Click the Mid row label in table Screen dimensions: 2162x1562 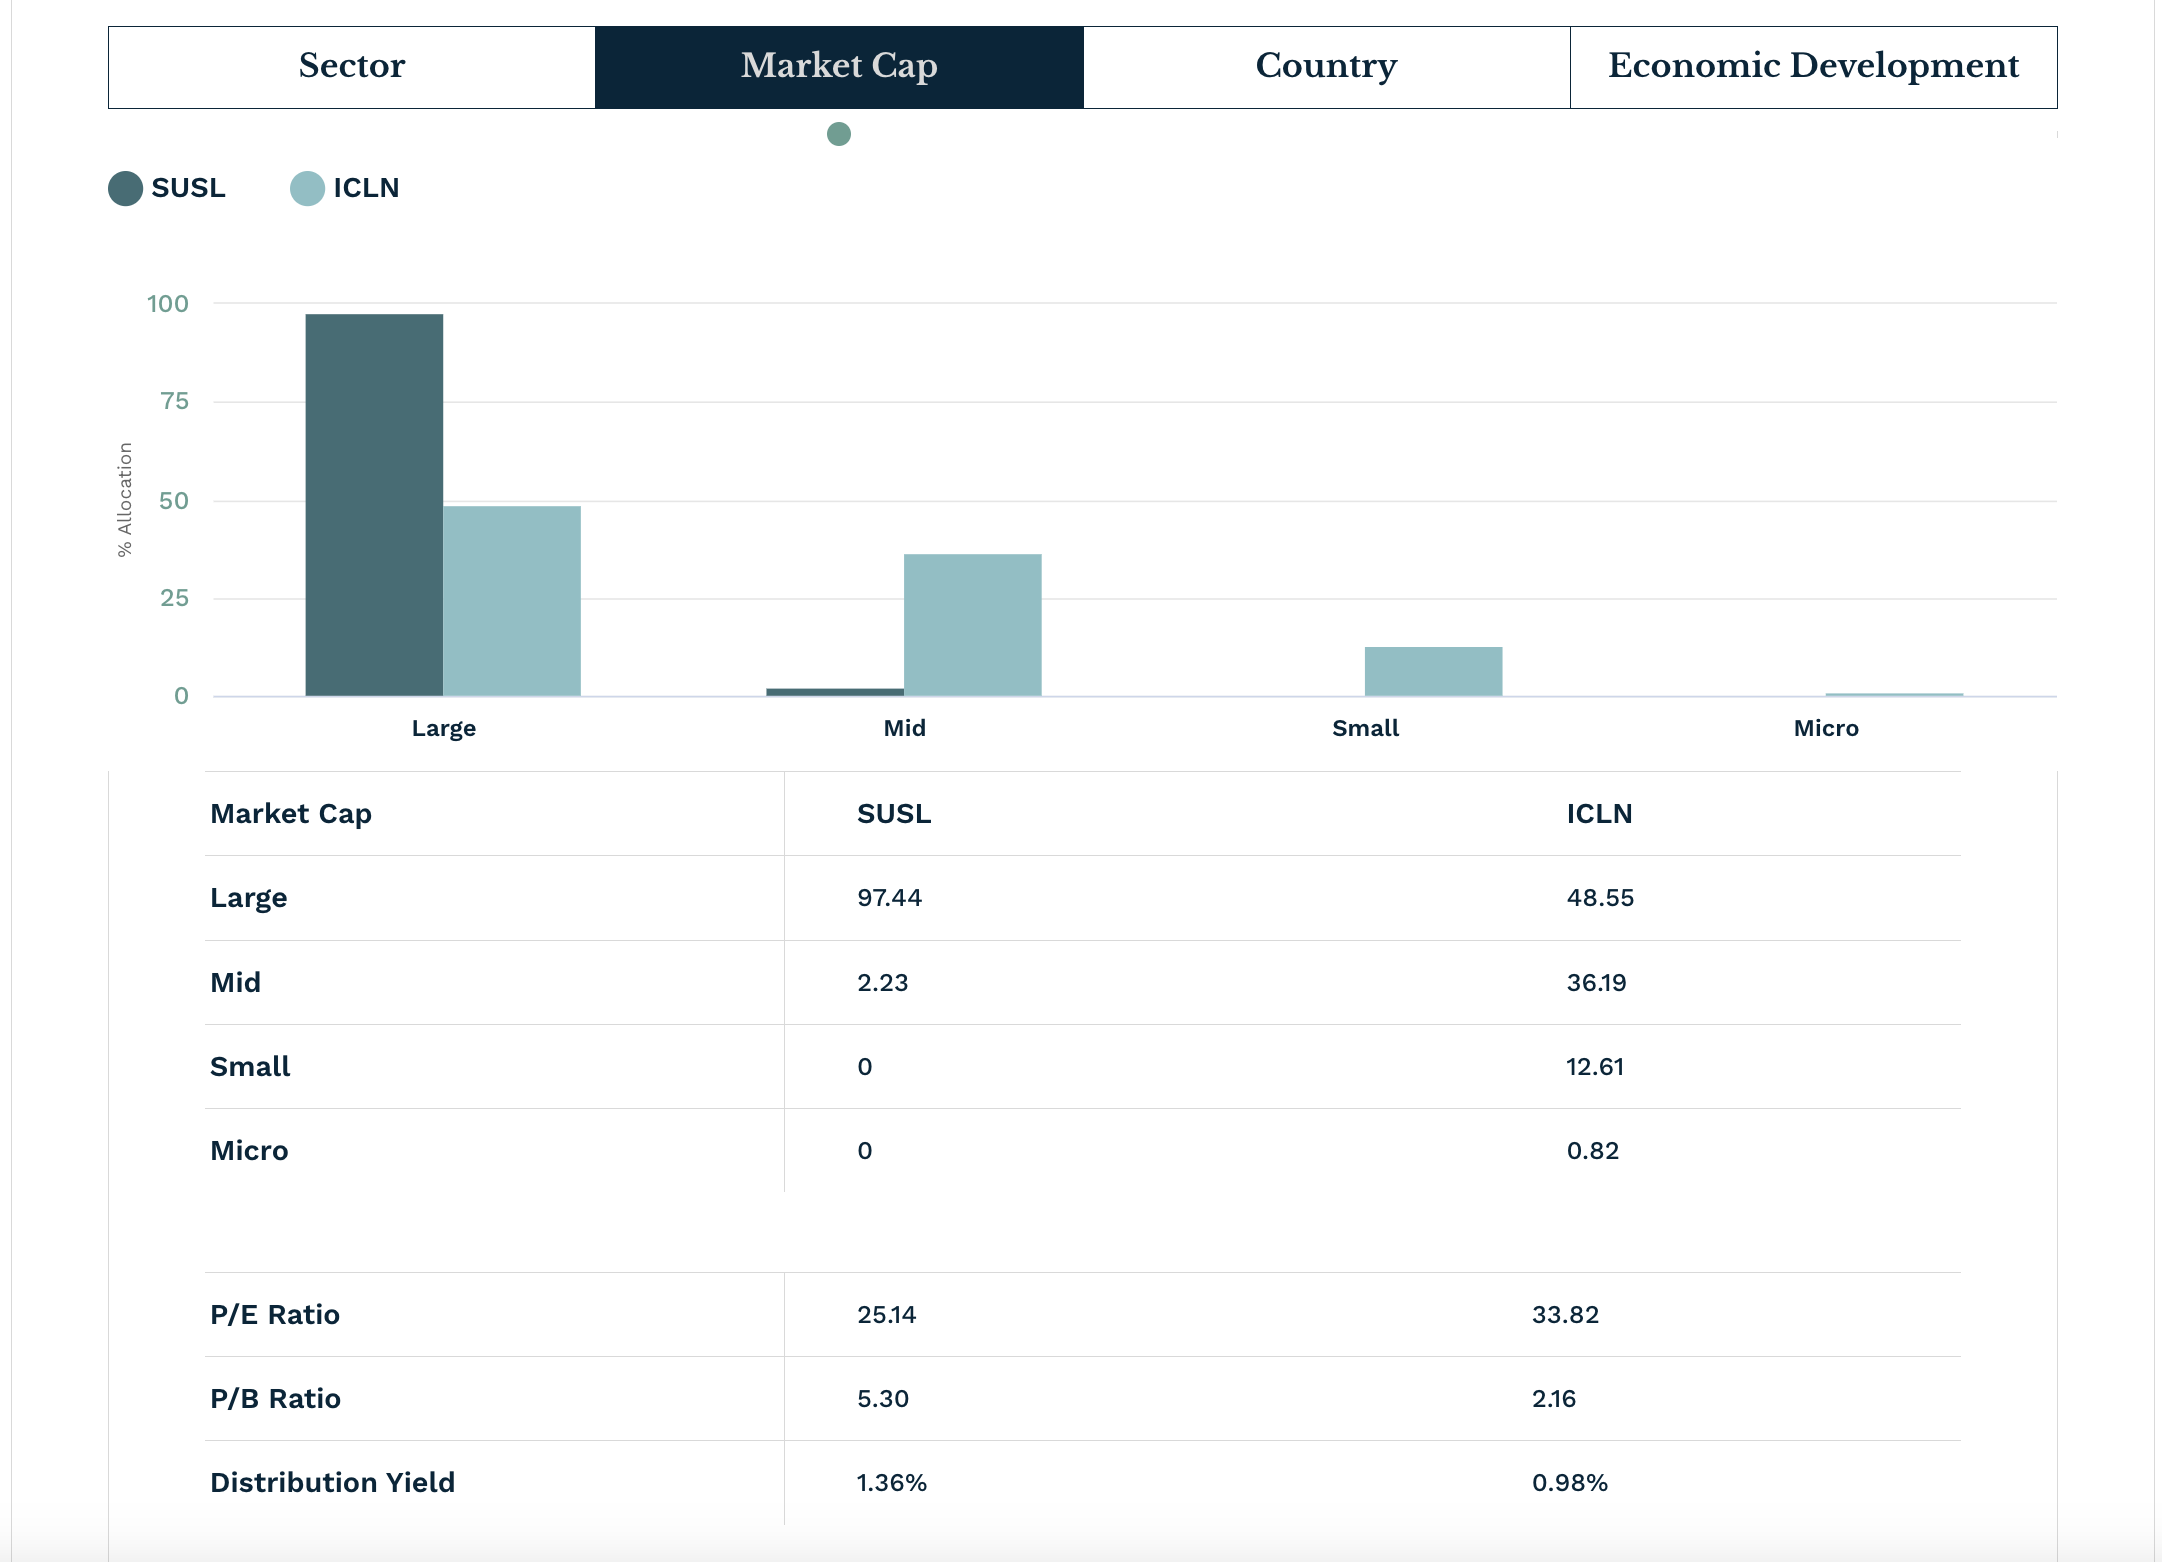tap(236, 982)
